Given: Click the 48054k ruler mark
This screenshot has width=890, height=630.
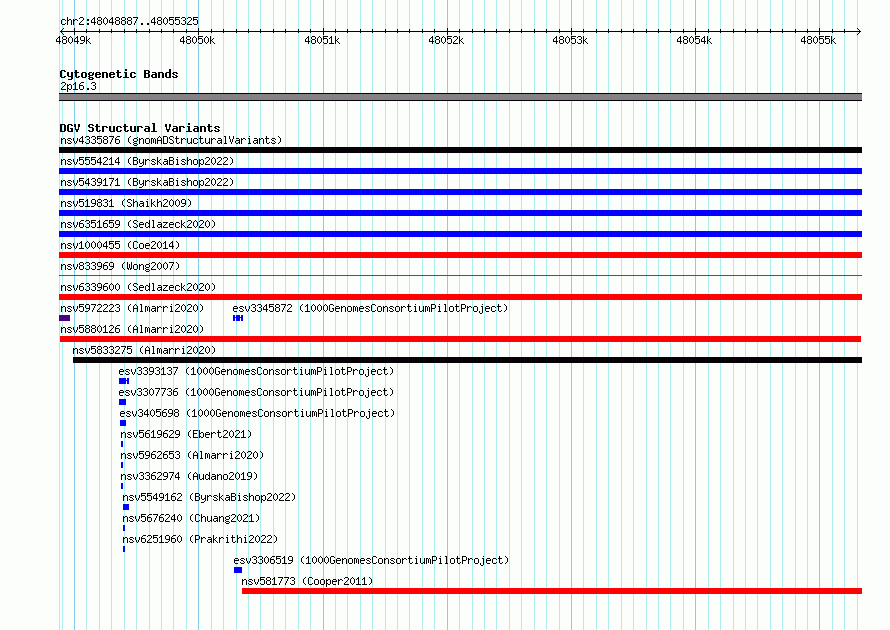Looking at the screenshot, I should [694, 40].
